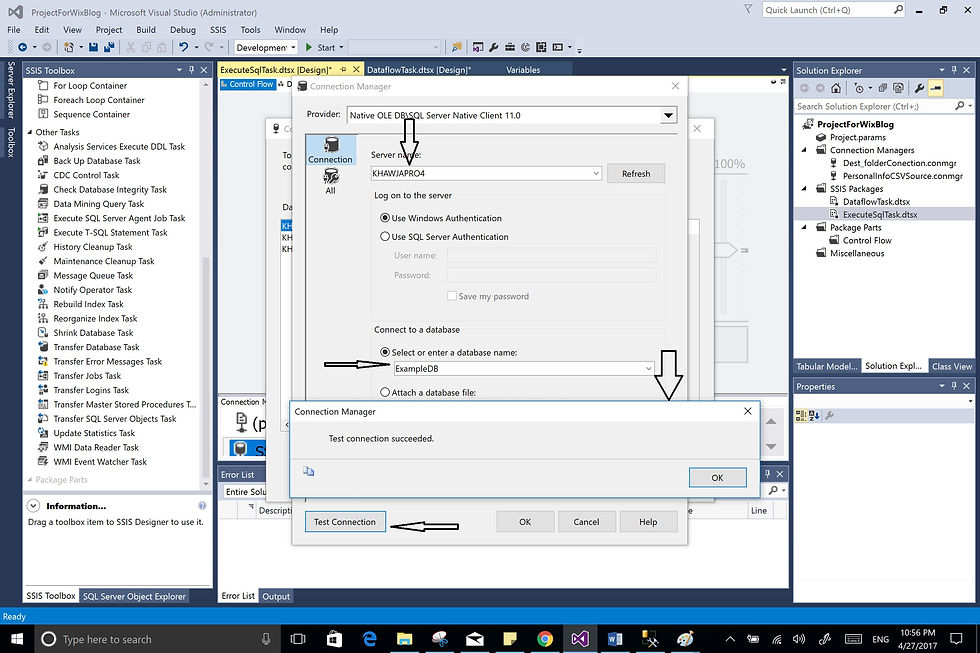Pin the SSIS Toolbox panel
The width and height of the screenshot is (980, 653).
(191, 70)
